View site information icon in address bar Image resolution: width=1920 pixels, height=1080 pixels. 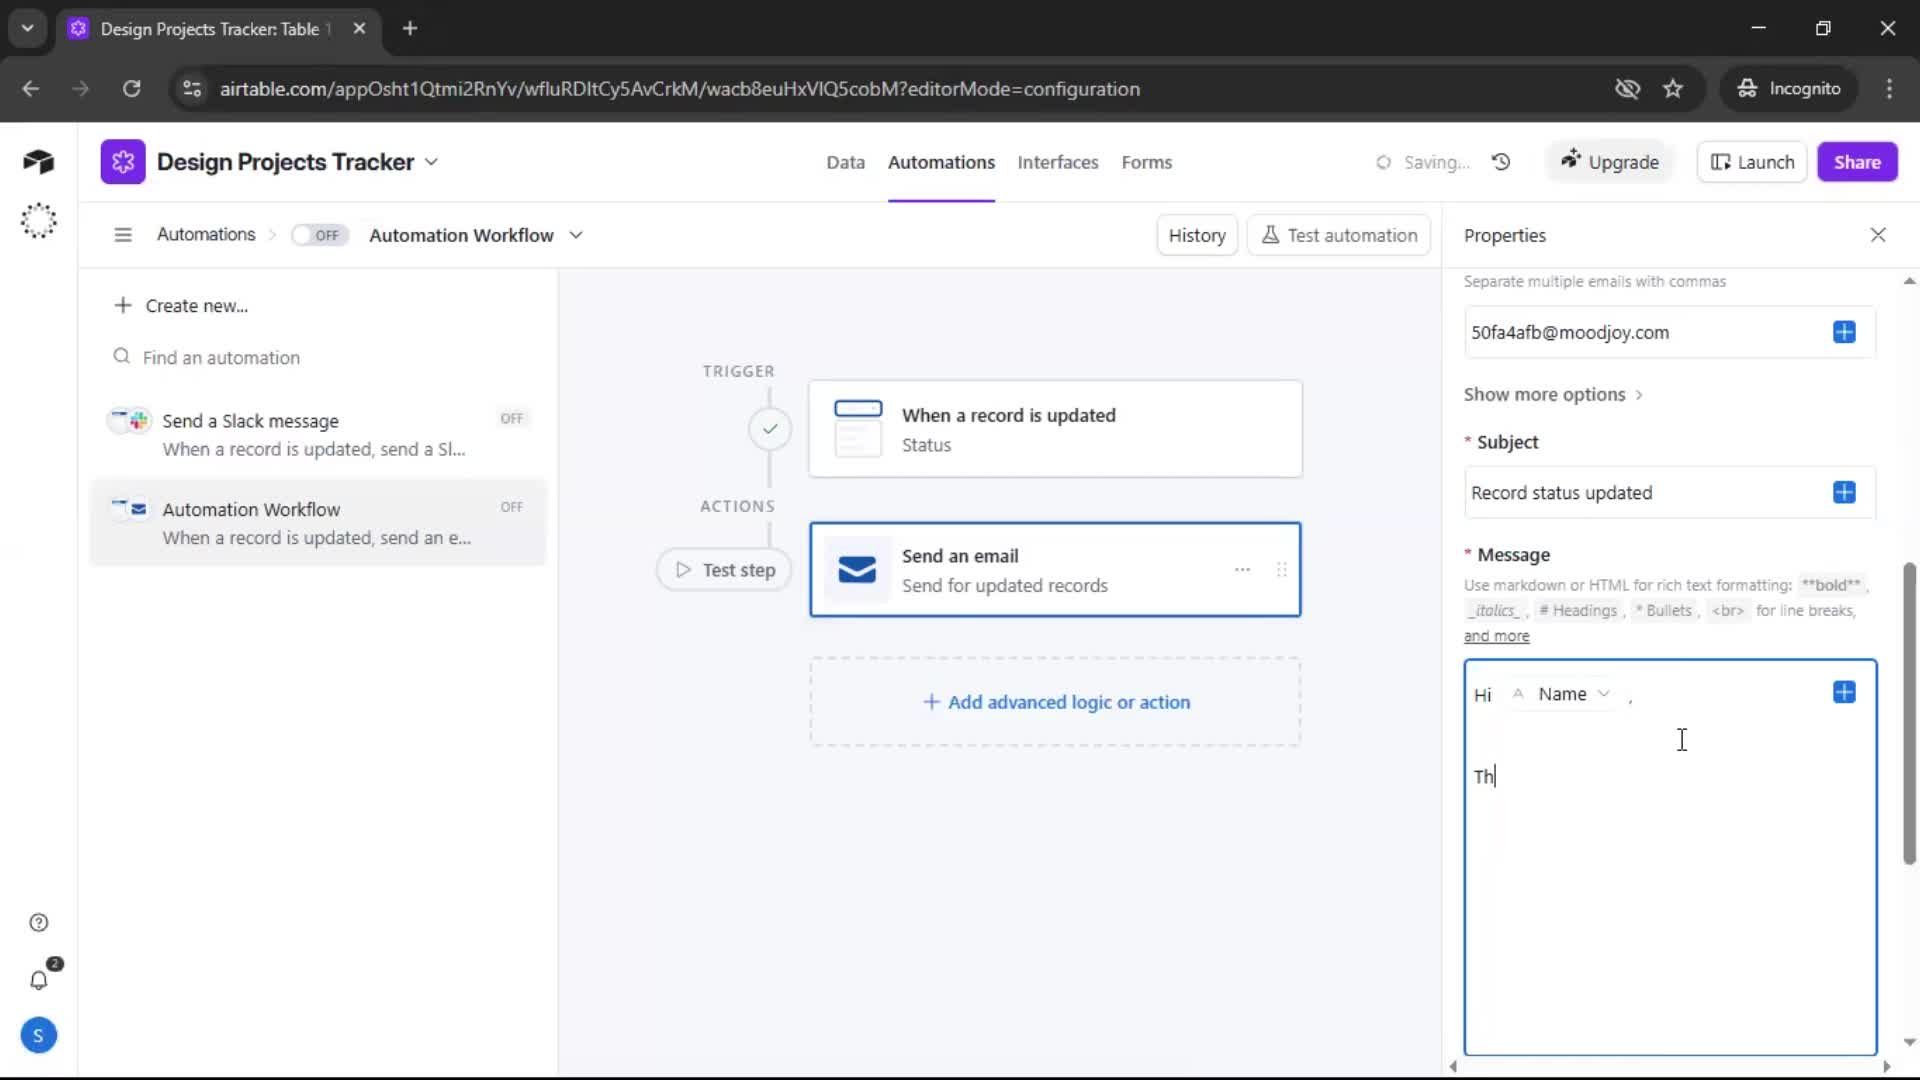(x=192, y=89)
